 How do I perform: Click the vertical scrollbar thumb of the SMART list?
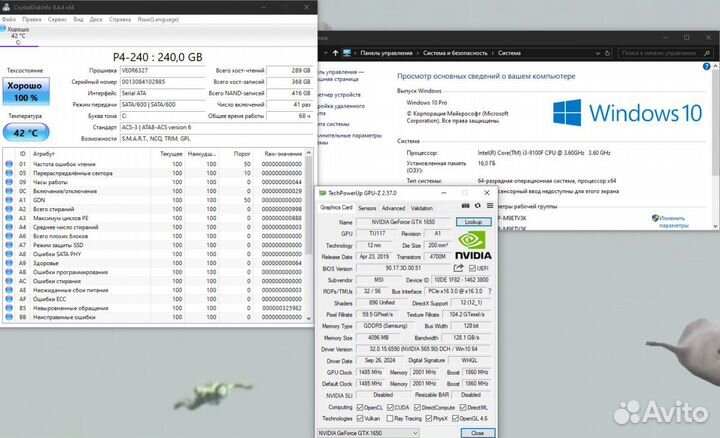tap(309, 205)
